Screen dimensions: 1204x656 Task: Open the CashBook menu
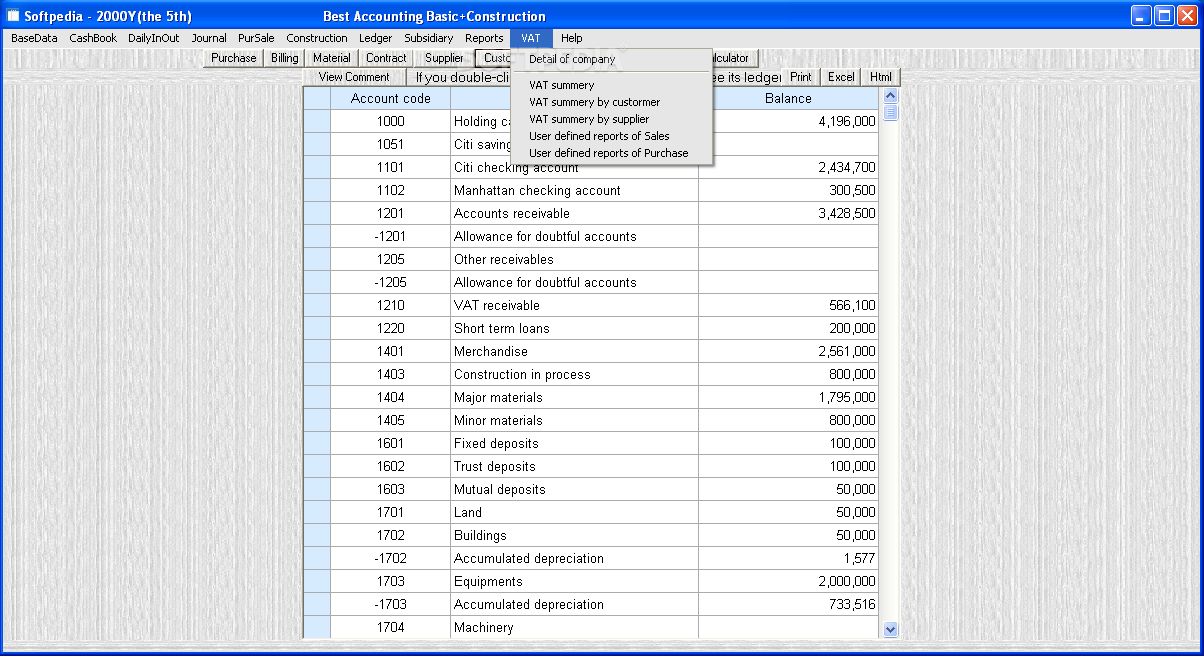(x=93, y=38)
